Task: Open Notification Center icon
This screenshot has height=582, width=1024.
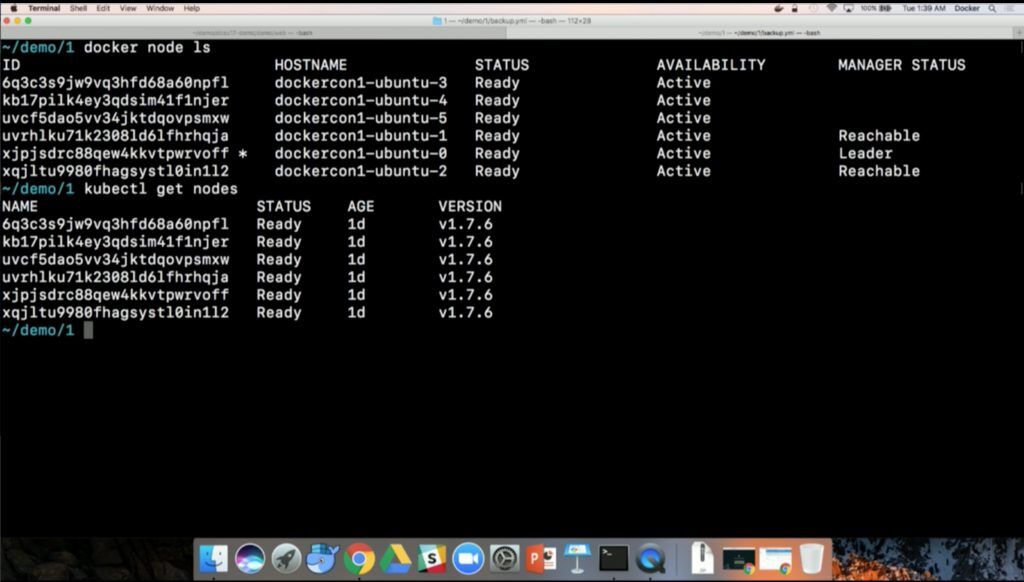Action: tap(1012, 8)
